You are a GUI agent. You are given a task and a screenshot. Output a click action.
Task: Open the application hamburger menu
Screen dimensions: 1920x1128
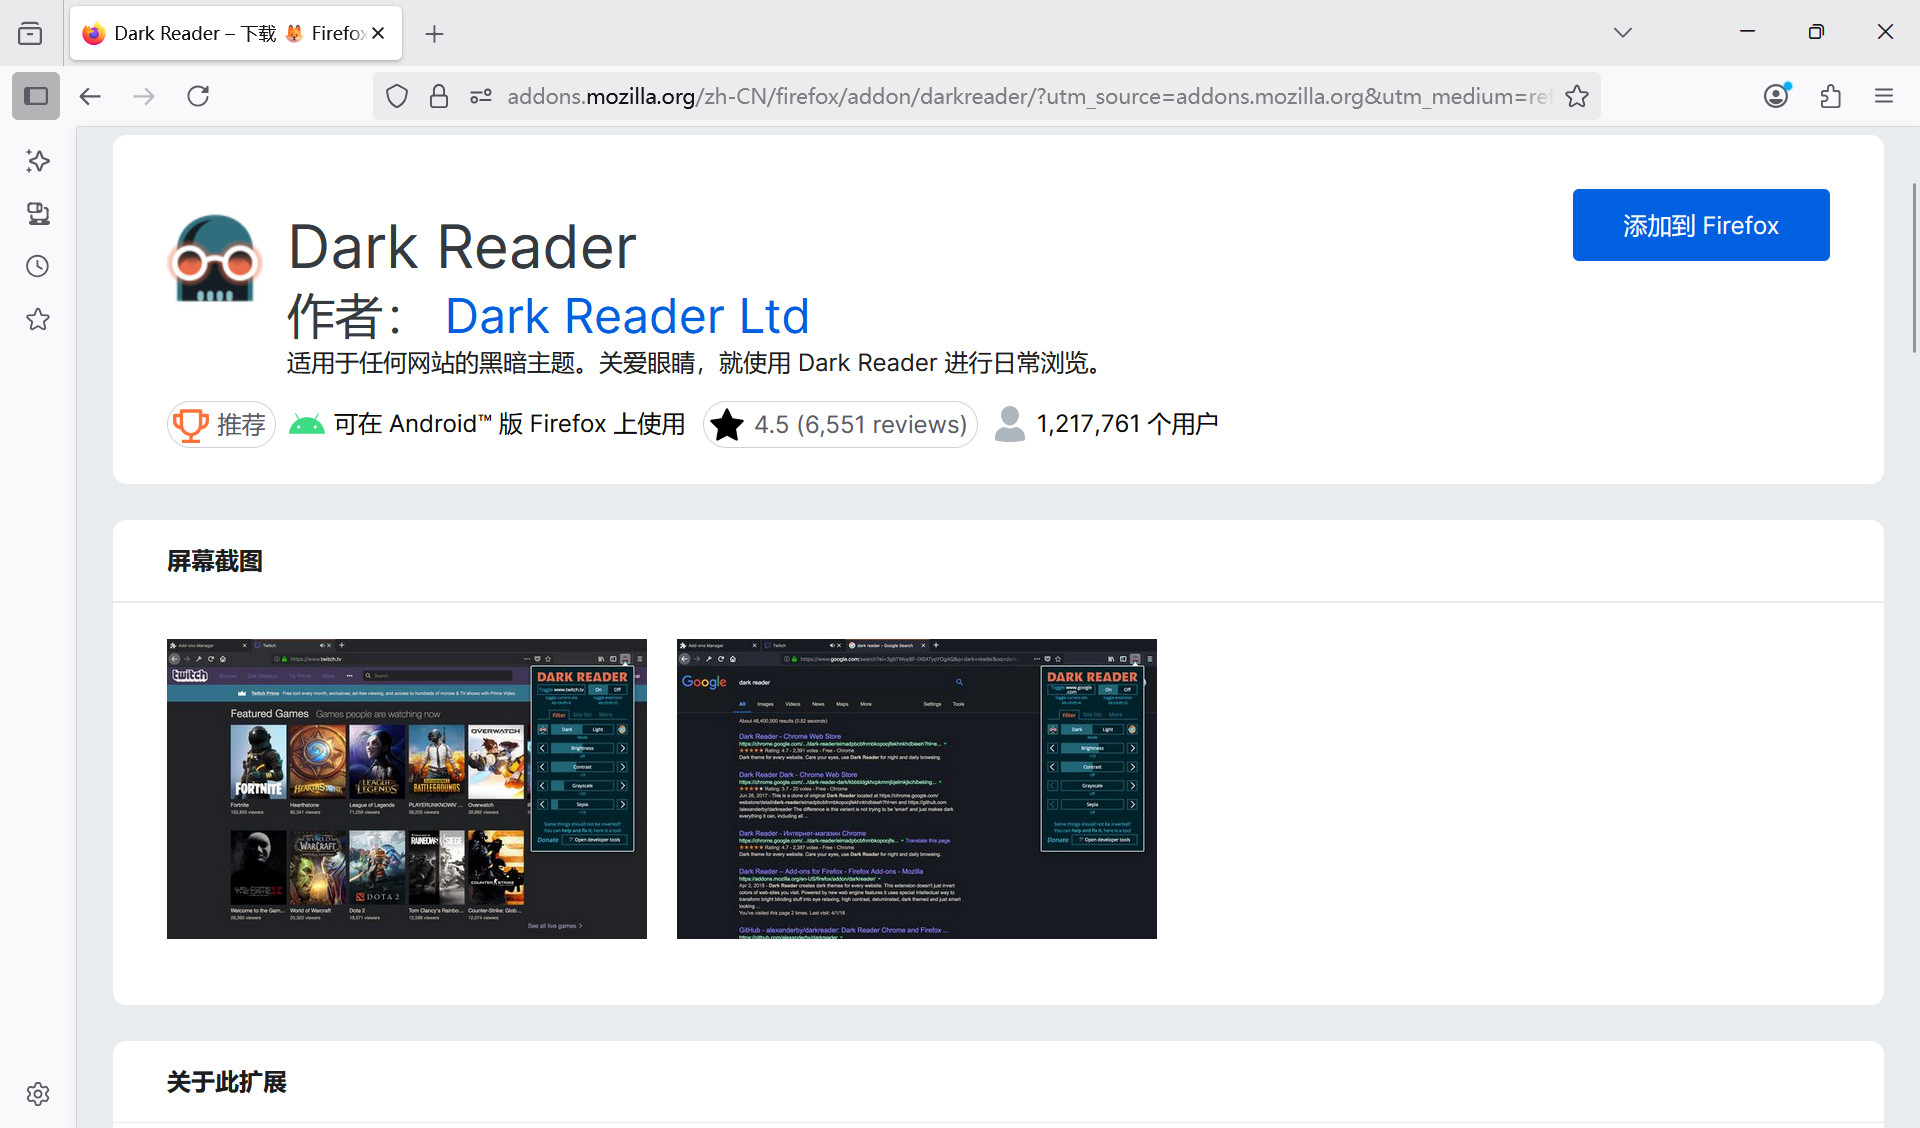1884,96
